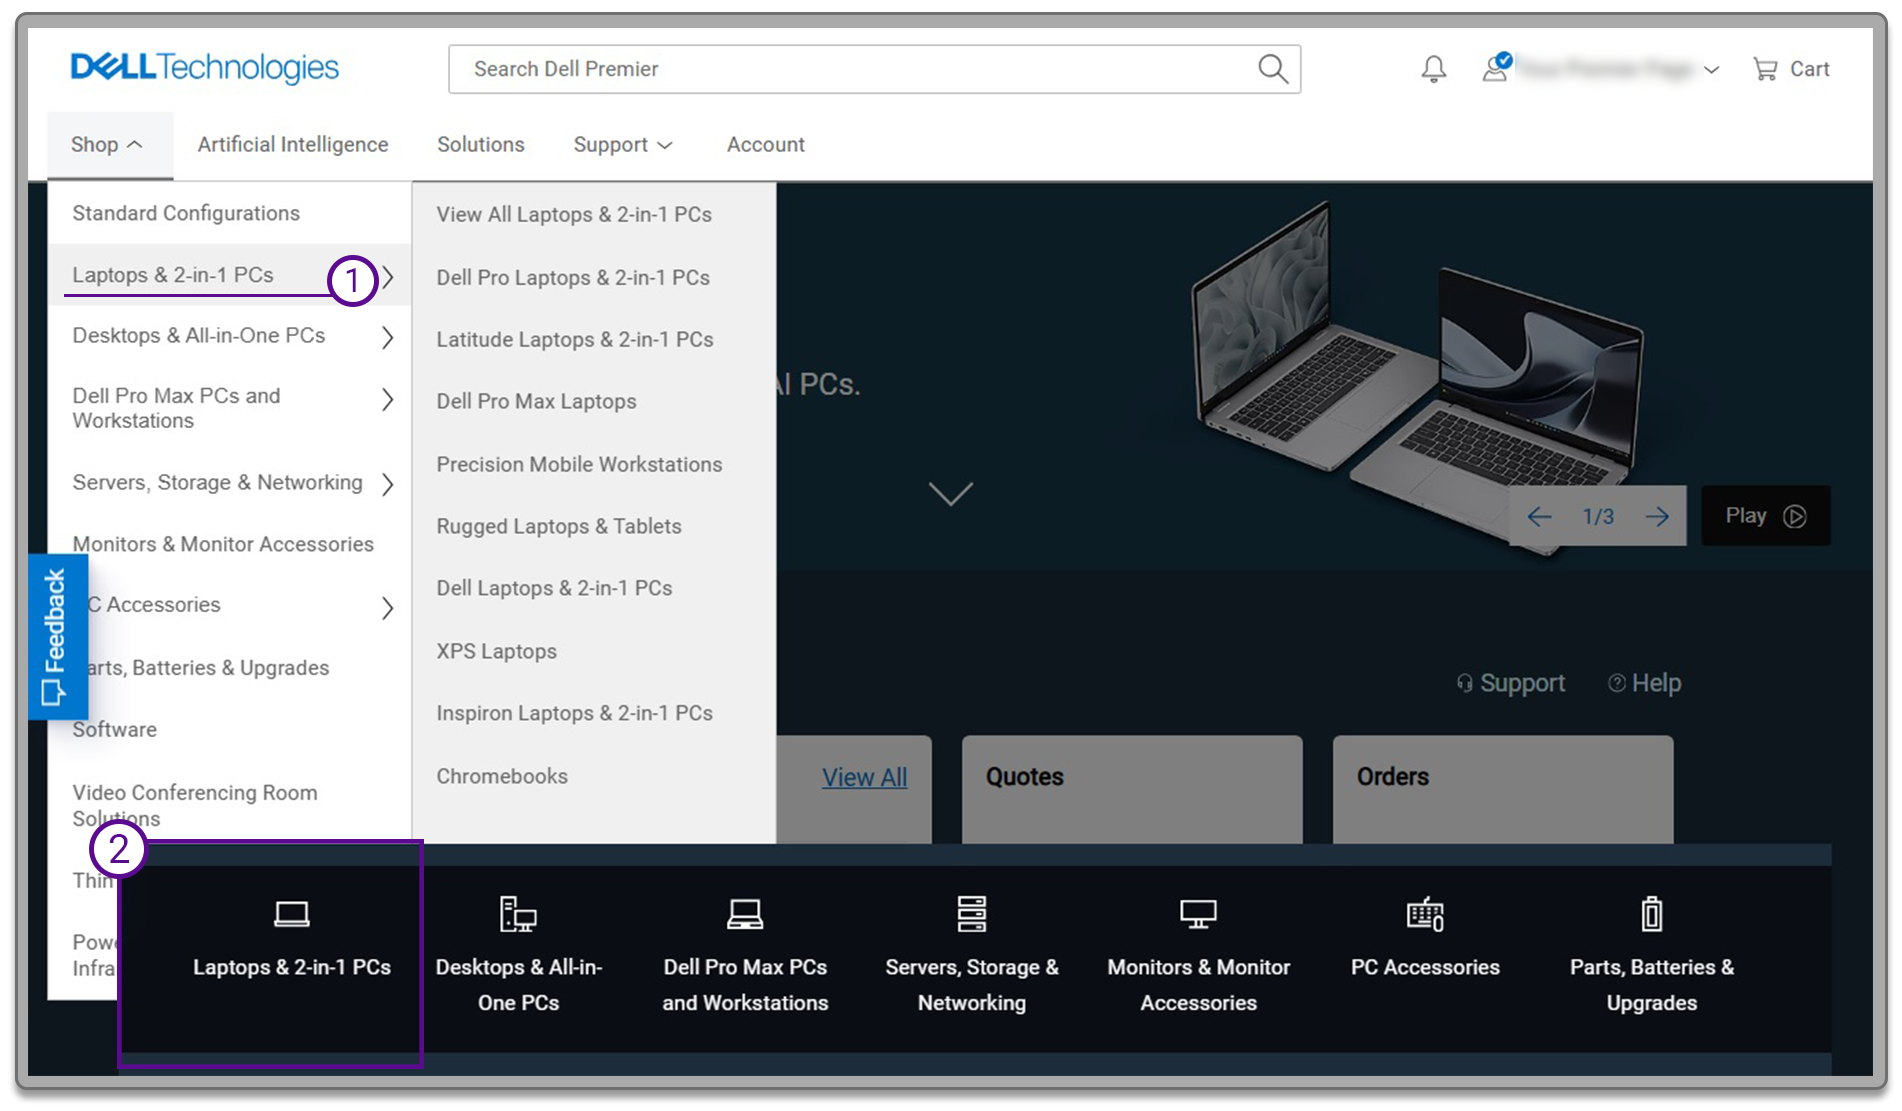Click the Support headset link
The height and width of the screenshot is (1111, 1902).
coord(1511,683)
